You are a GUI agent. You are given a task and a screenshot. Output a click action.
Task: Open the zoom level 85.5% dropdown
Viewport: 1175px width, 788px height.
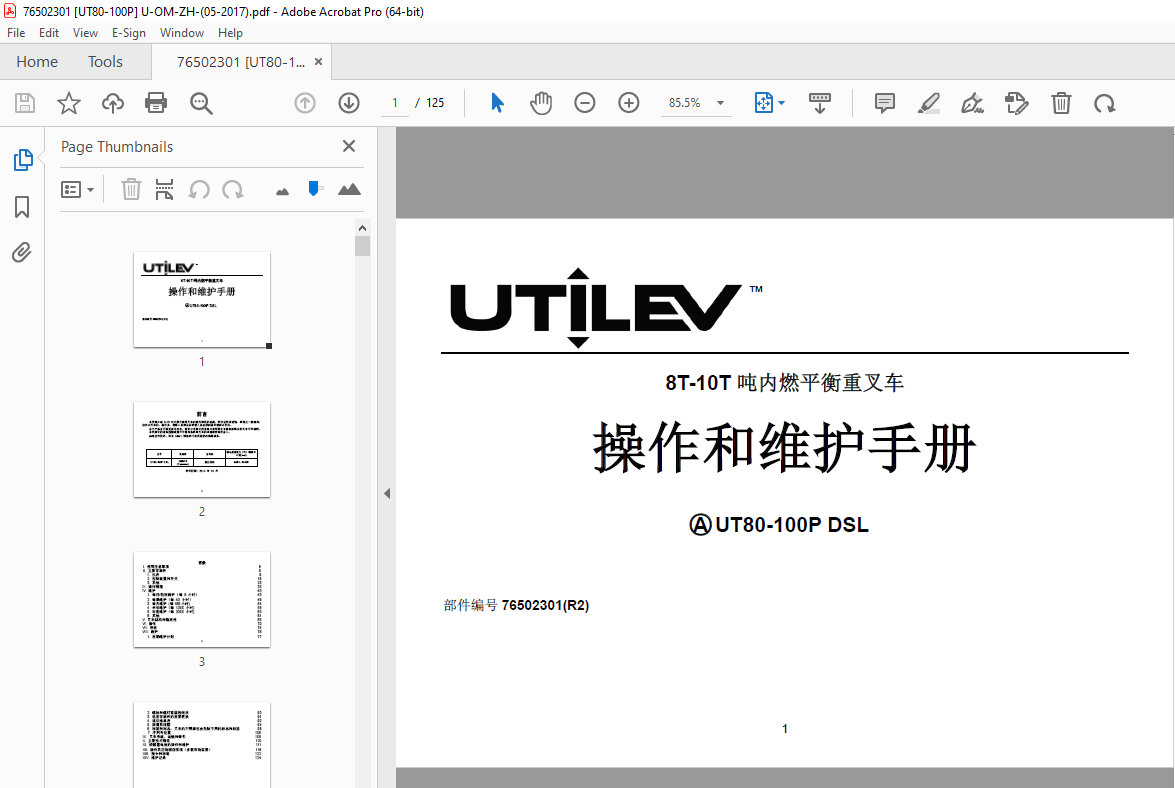(x=720, y=103)
